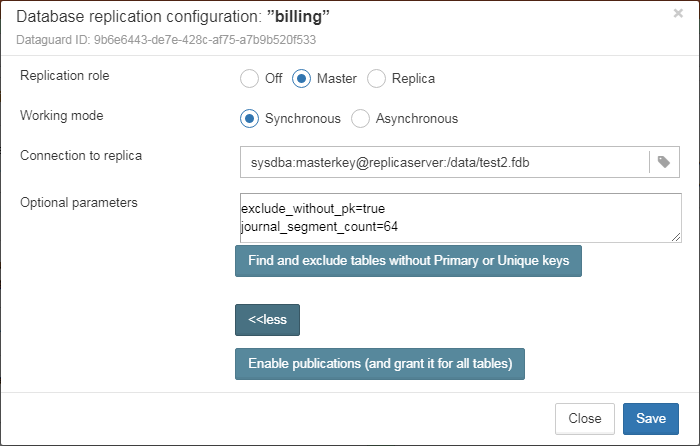Choose Asynchronous working mode
Image resolution: width=700 pixels, height=446 pixels.
(360, 119)
